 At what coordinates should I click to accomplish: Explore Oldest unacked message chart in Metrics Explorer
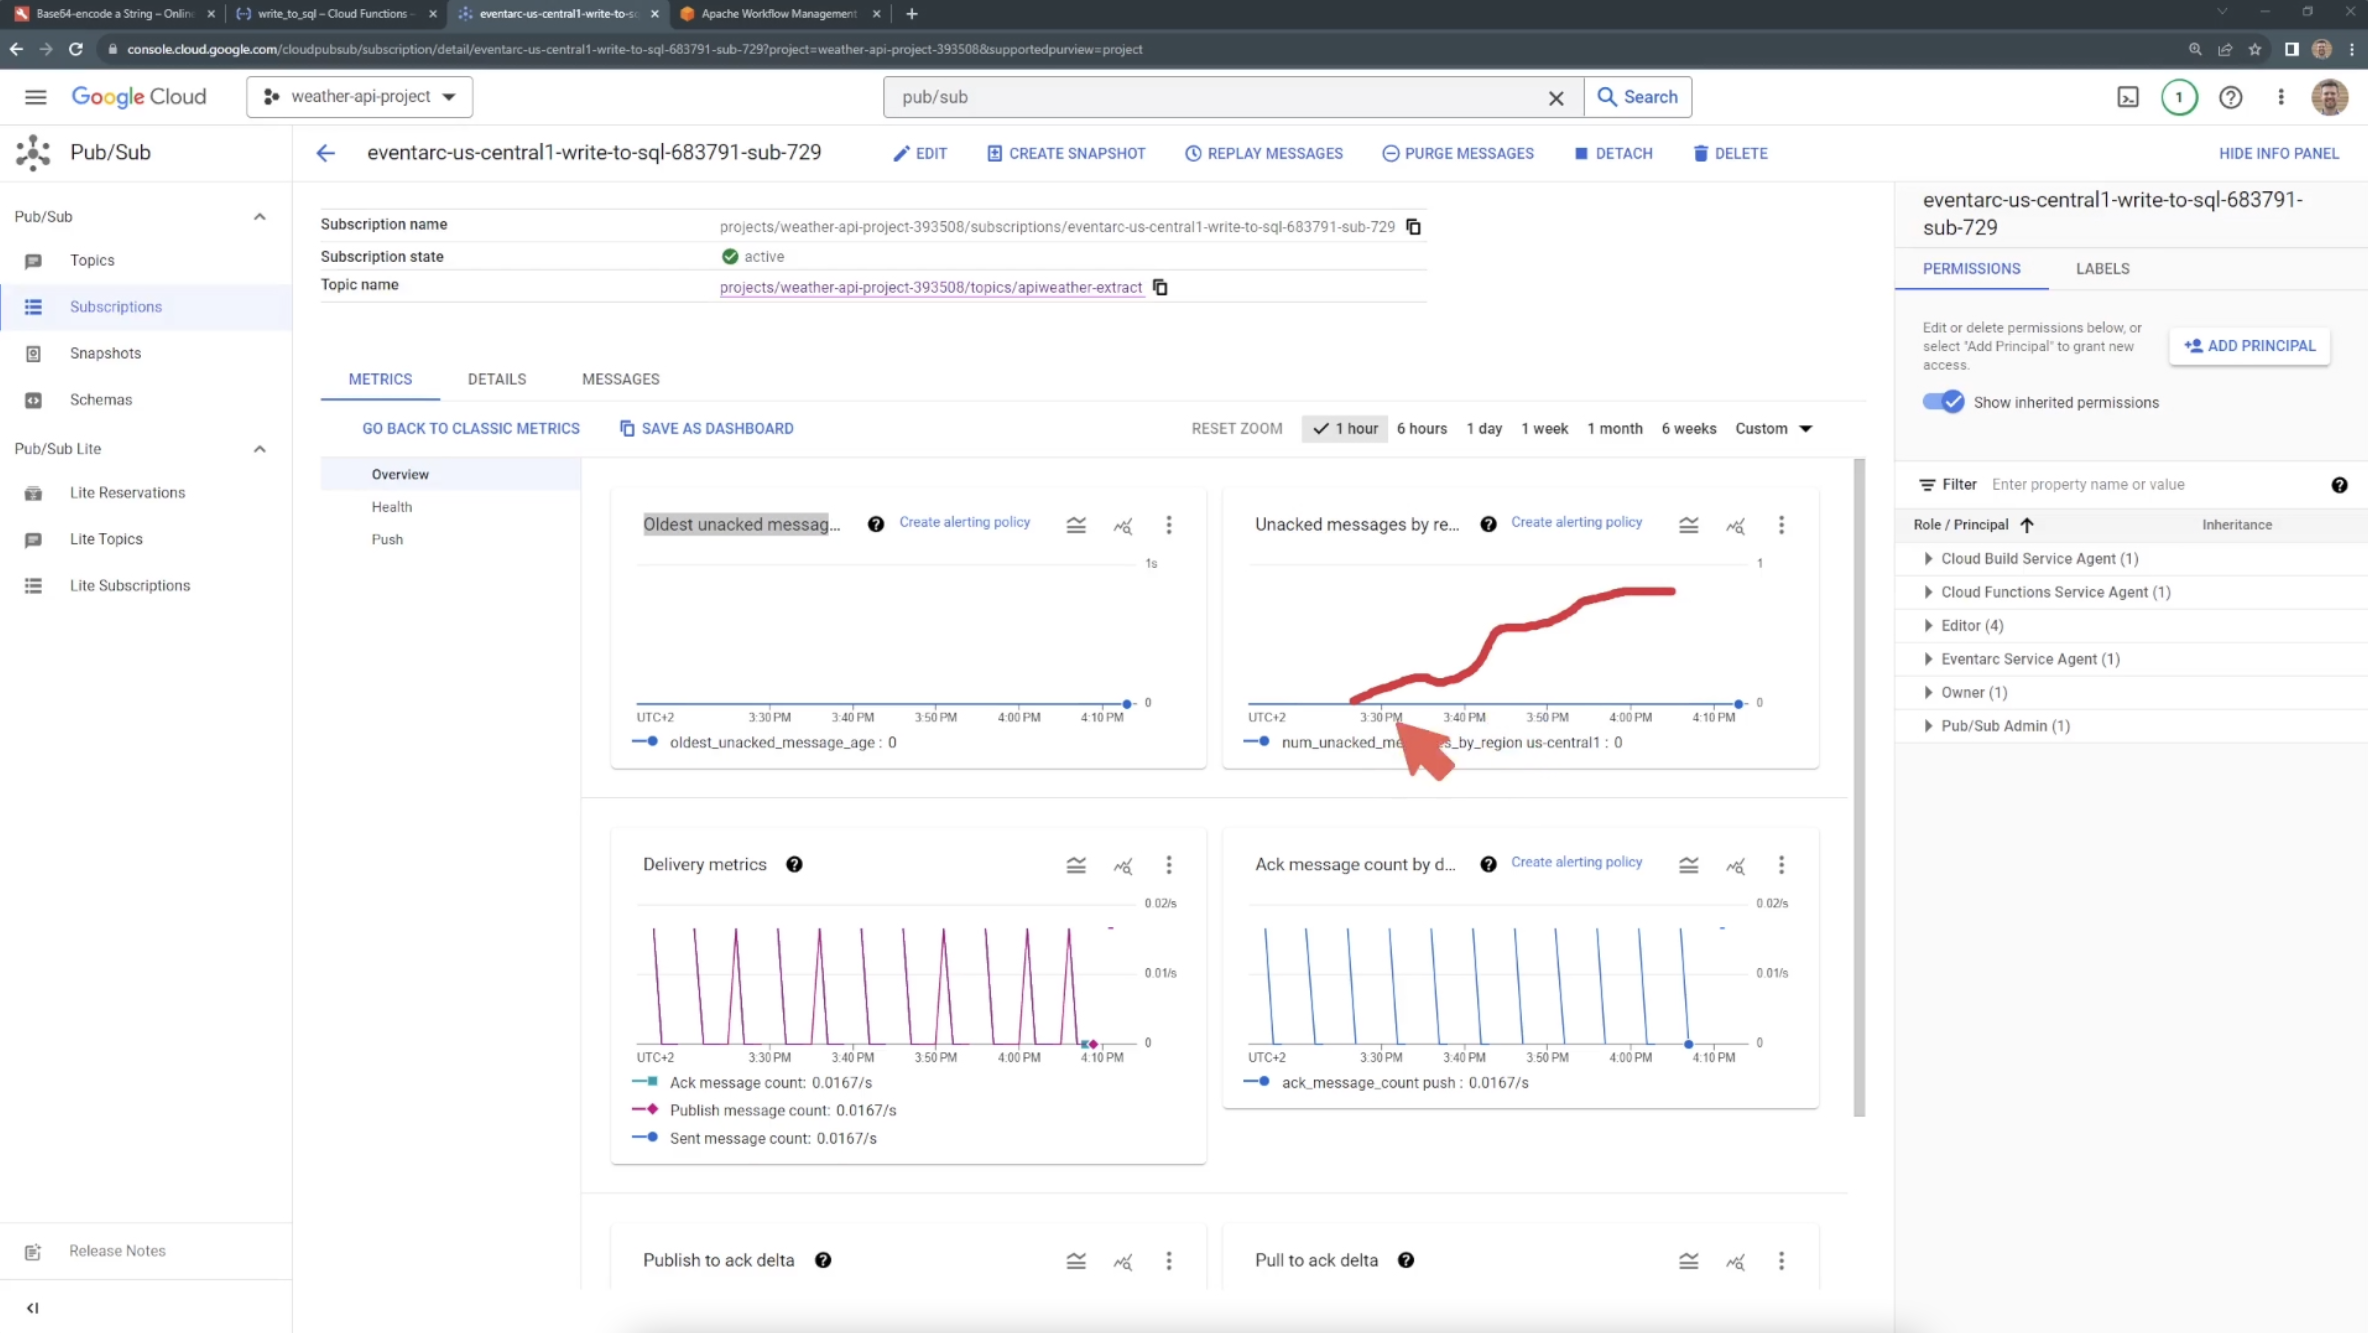point(1123,525)
